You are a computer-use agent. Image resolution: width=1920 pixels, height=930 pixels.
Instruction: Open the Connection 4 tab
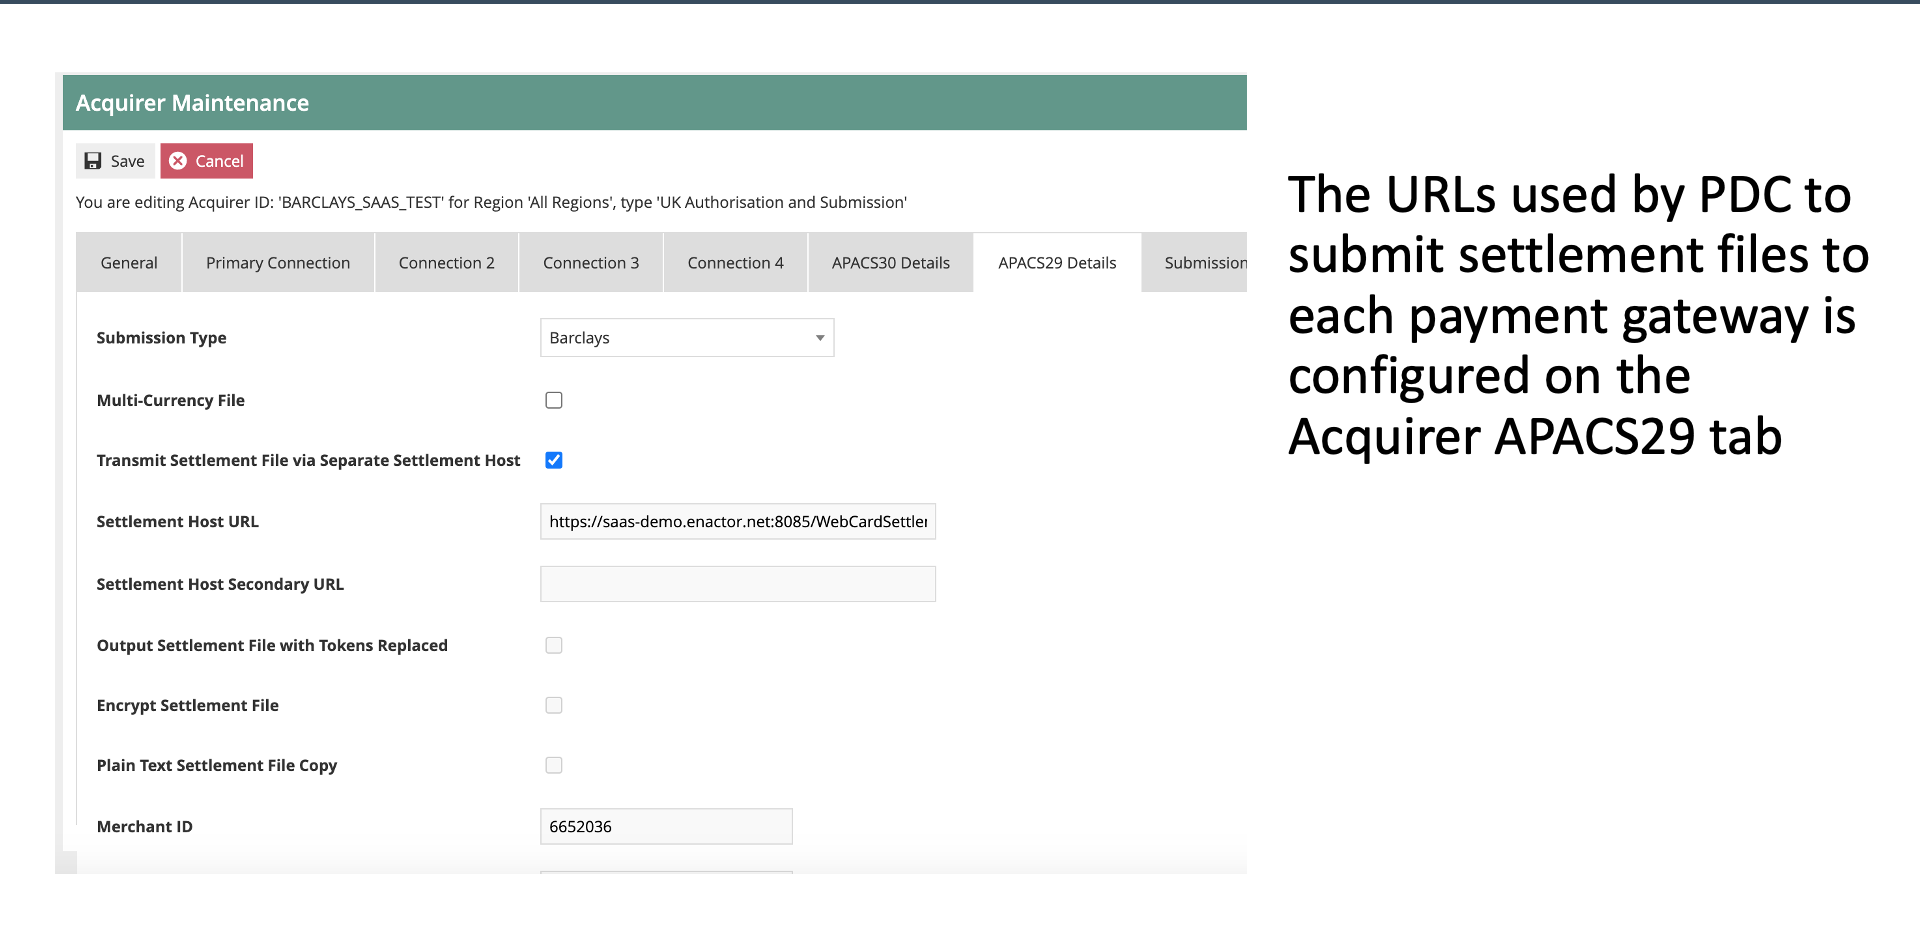point(735,262)
